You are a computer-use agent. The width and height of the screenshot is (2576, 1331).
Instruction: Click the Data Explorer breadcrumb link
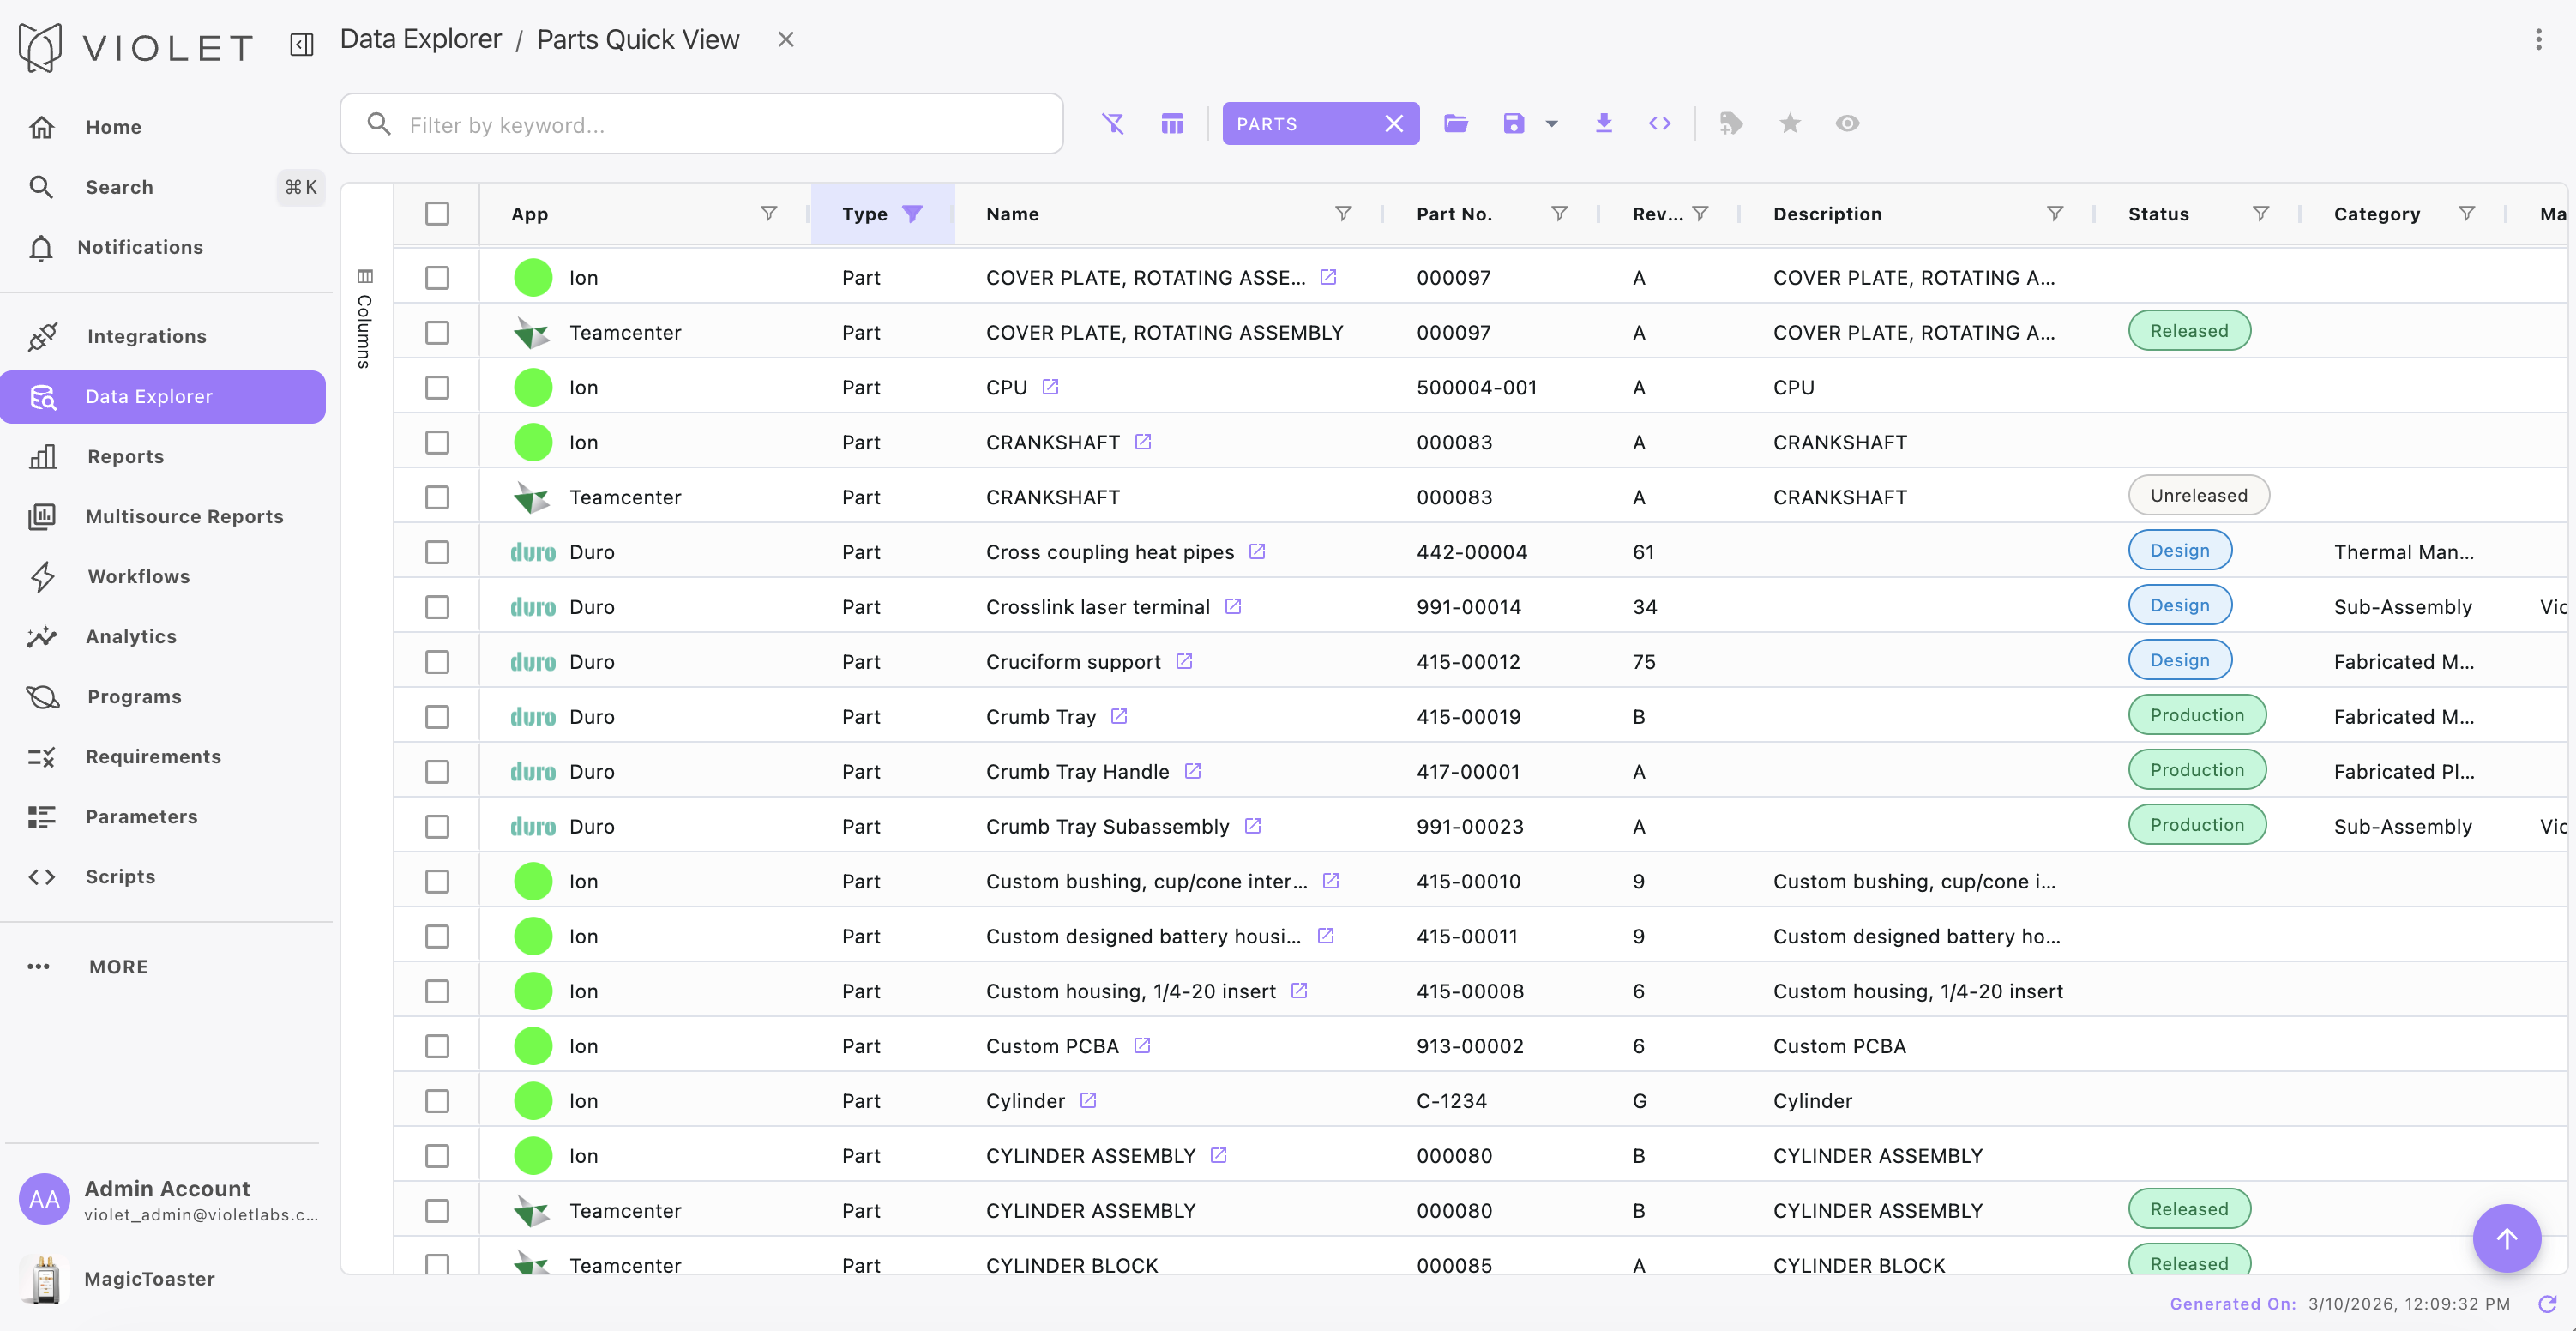[x=420, y=40]
